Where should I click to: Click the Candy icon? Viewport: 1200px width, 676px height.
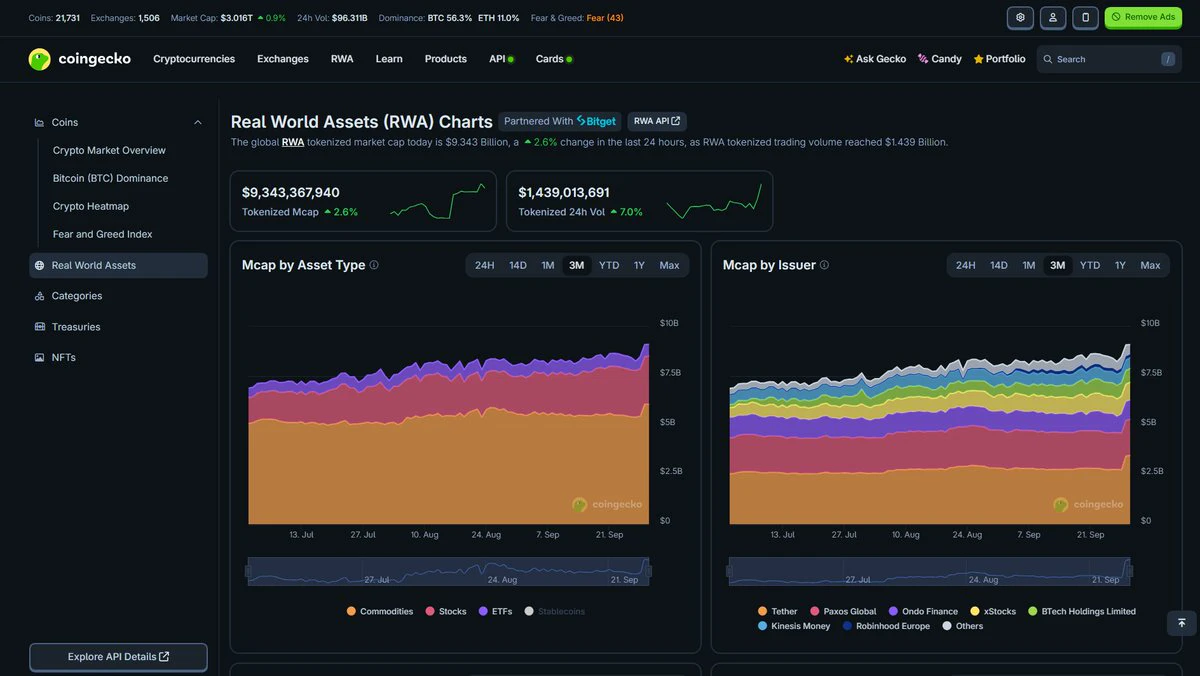click(x=923, y=59)
